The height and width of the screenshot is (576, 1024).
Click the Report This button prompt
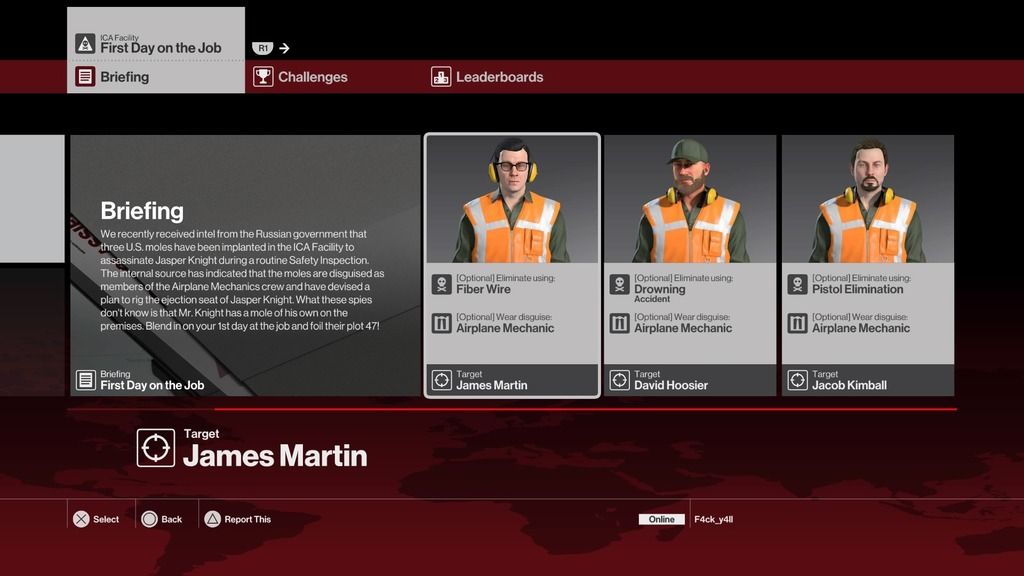238,519
